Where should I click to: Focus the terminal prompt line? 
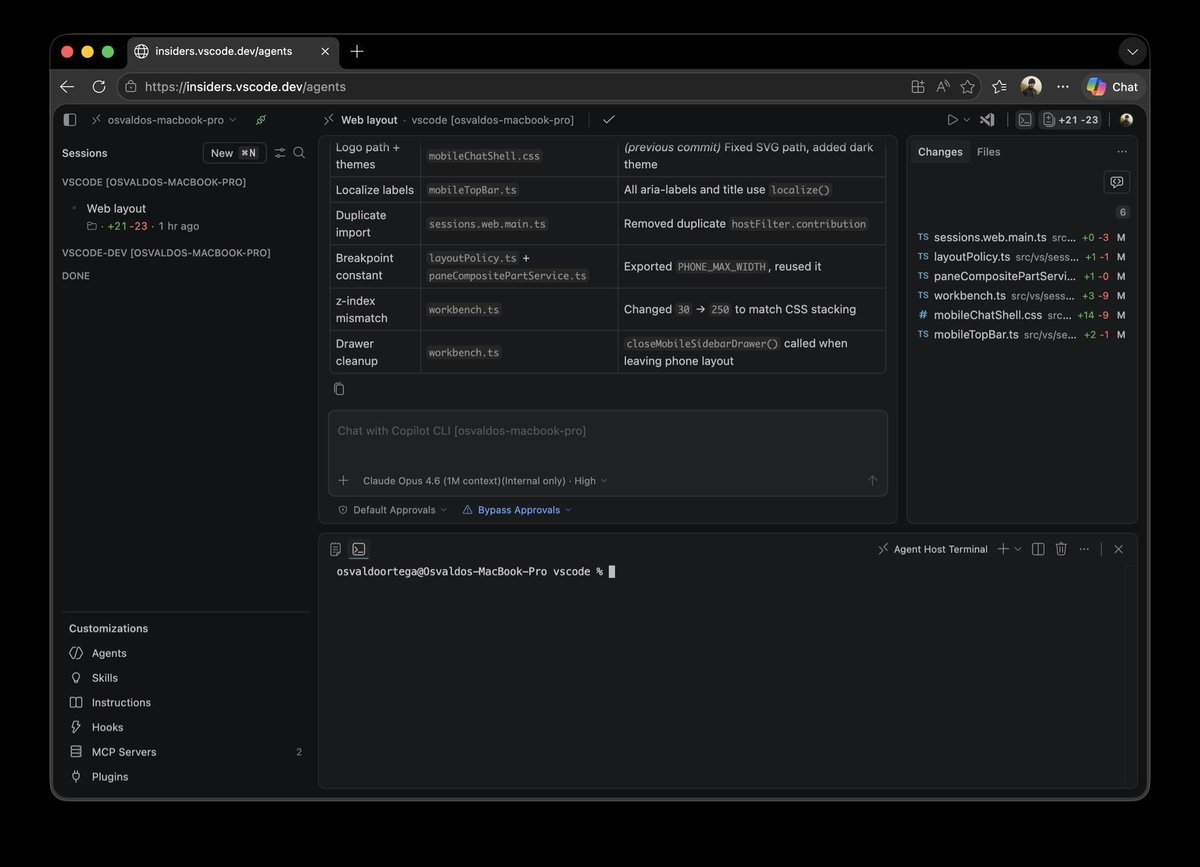coord(476,571)
